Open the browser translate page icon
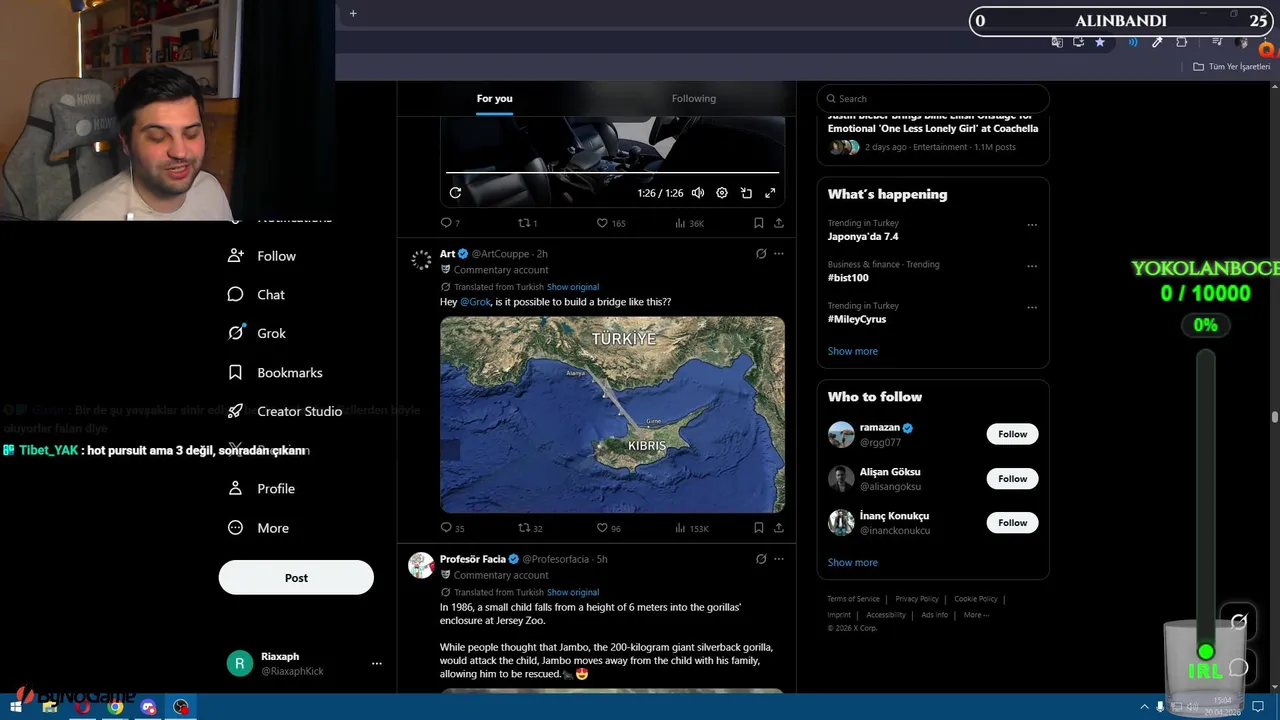Image resolution: width=1280 pixels, height=720 pixels. point(1057,42)
